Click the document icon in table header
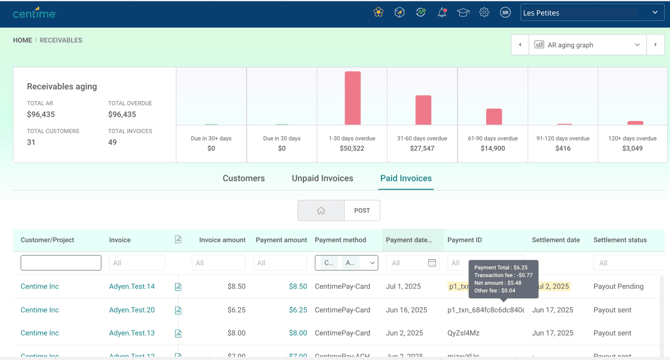Image resolution: width=670 pixels, height=360 pixels. pyautogui.click(x=178, y=240)
